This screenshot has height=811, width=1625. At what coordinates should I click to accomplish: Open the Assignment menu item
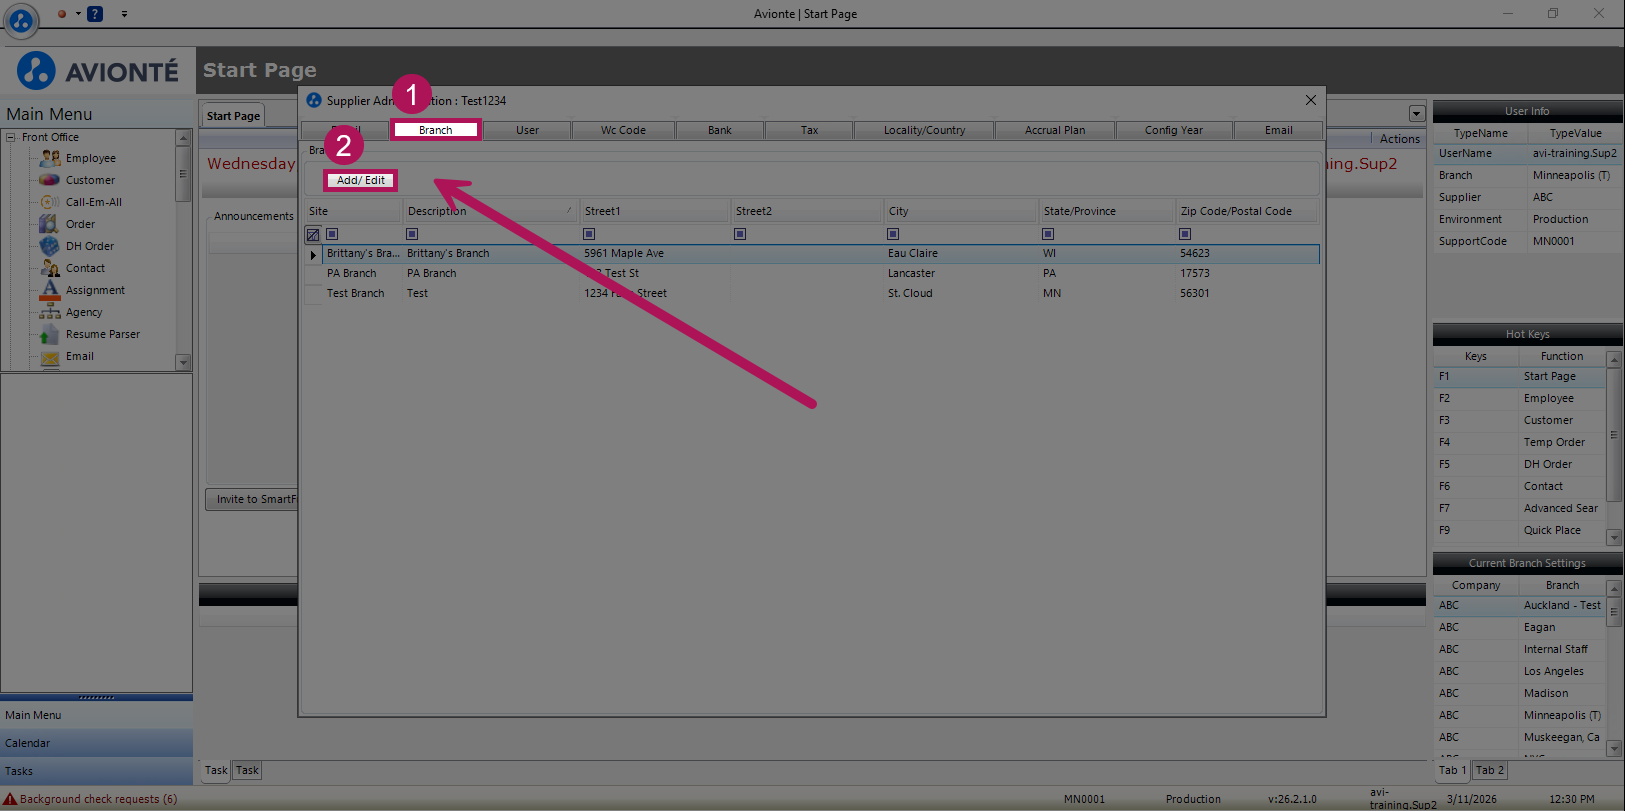click(95, 290)
